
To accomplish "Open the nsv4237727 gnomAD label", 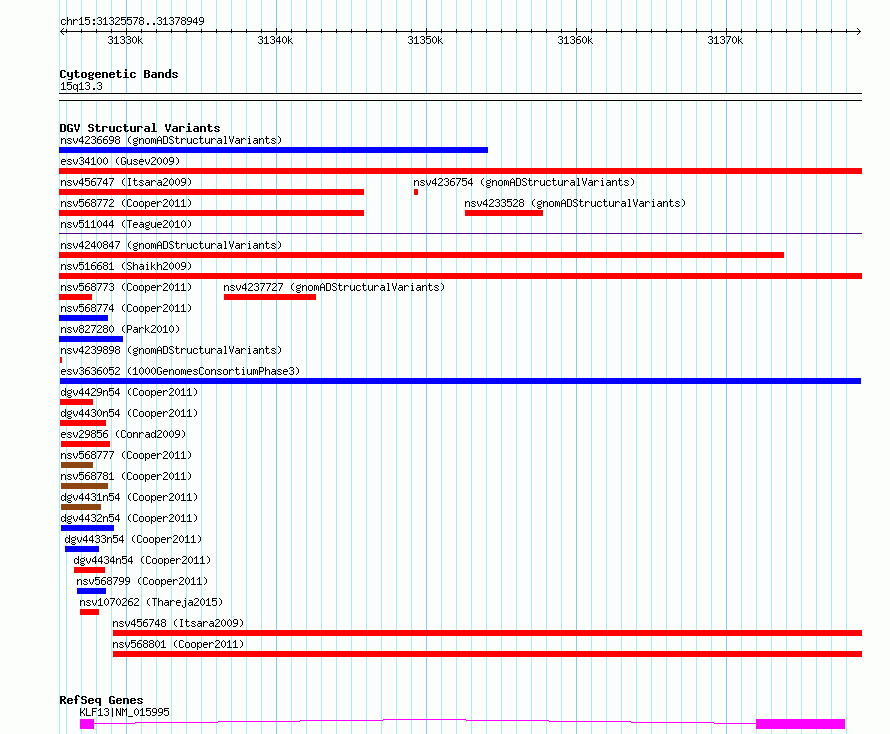I will (334, 287).
